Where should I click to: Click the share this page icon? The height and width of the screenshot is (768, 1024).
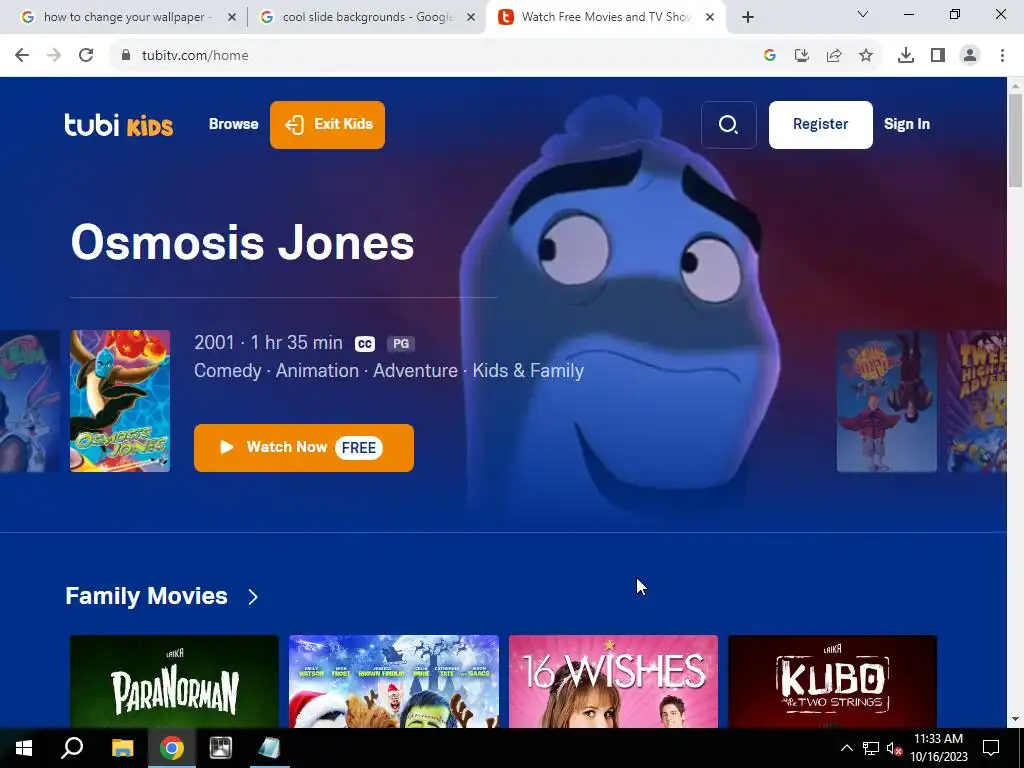click(834, 56)
